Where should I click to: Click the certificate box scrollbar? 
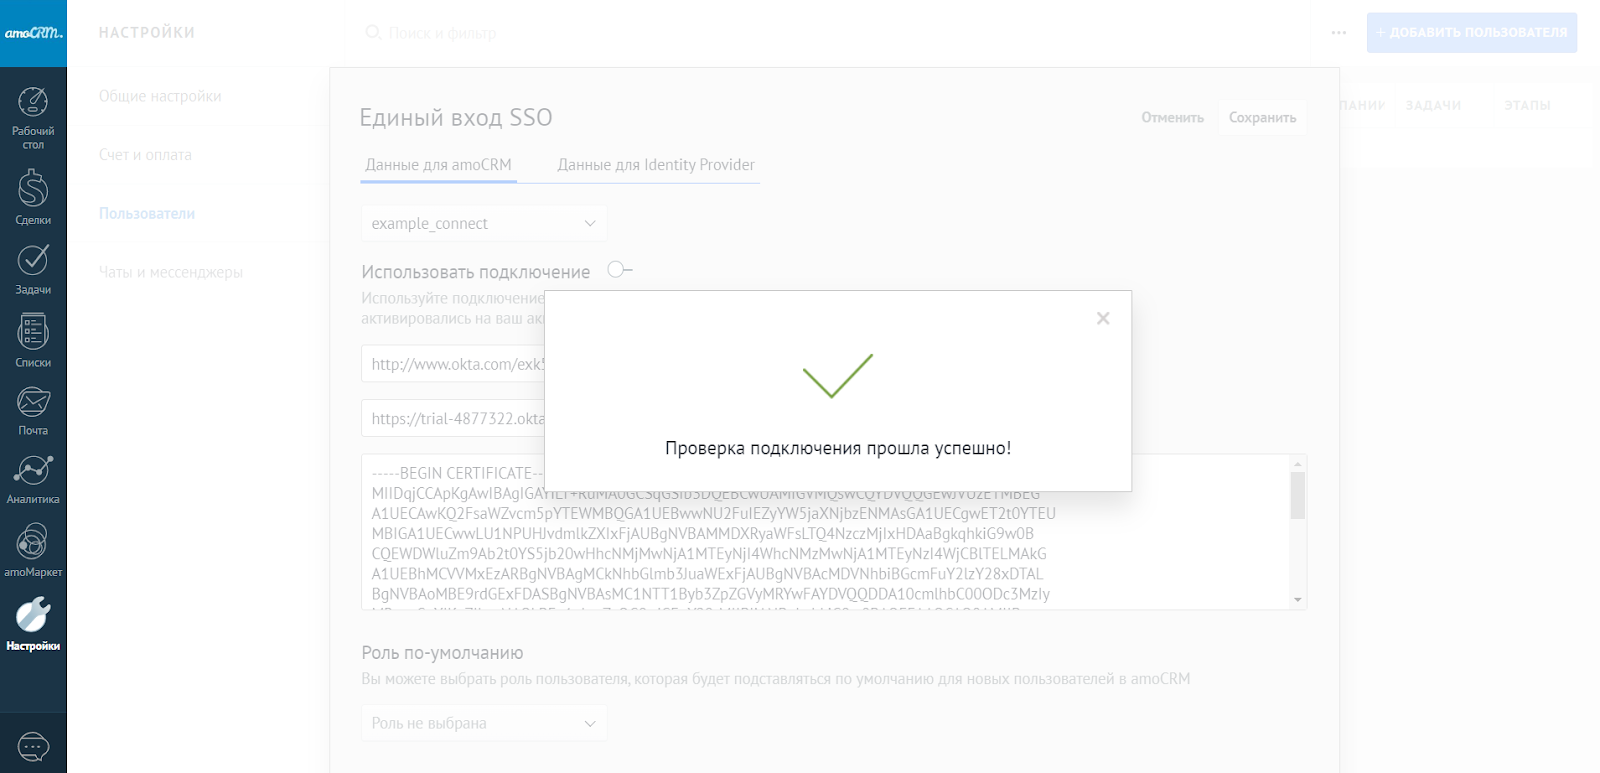pyautogui.click(x=1298, y=496)
